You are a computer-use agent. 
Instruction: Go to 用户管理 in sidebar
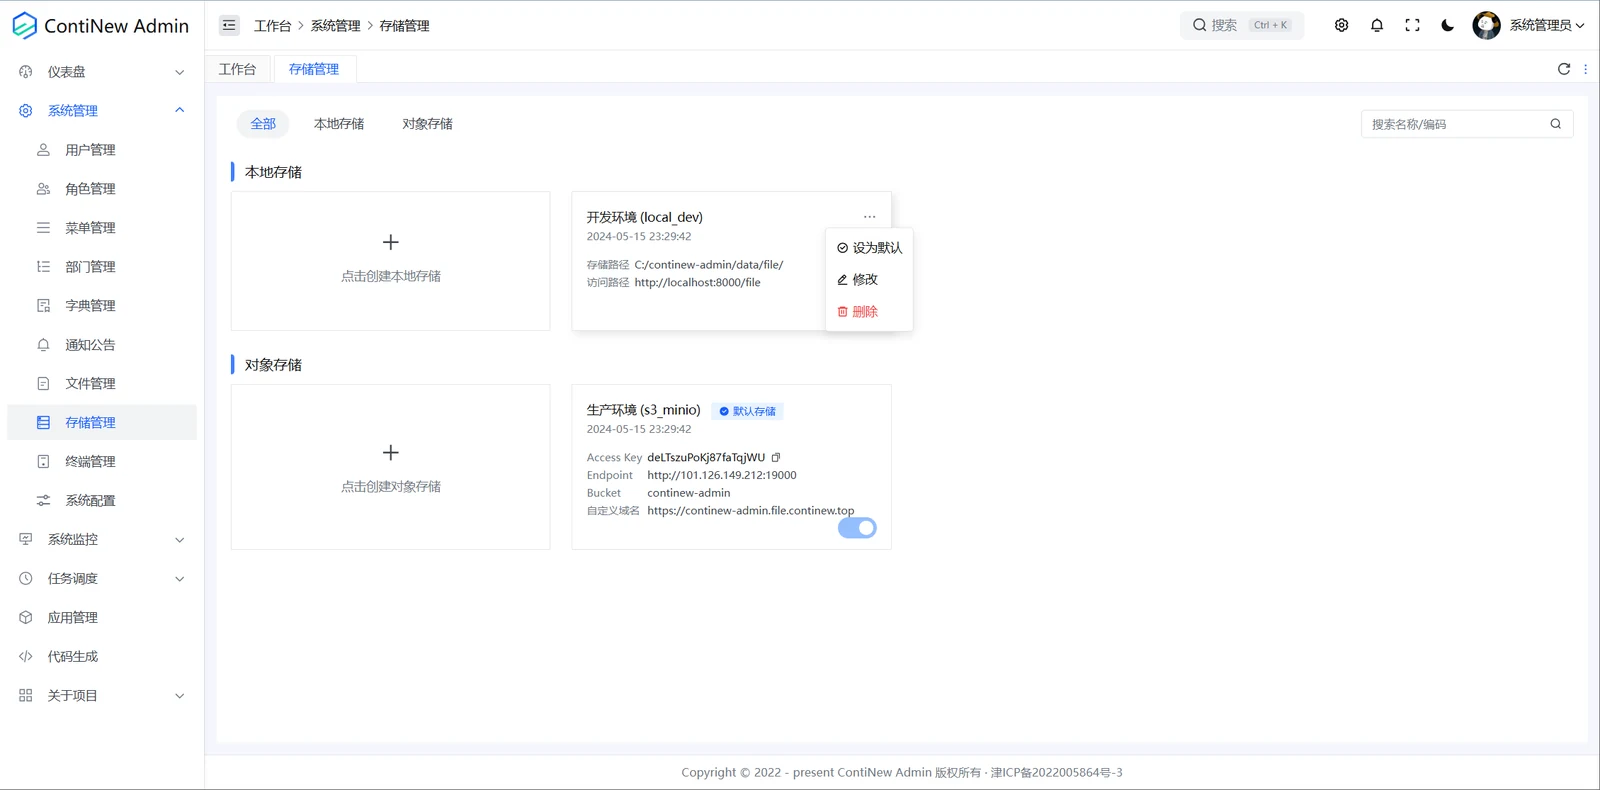[x=102, y=150]
